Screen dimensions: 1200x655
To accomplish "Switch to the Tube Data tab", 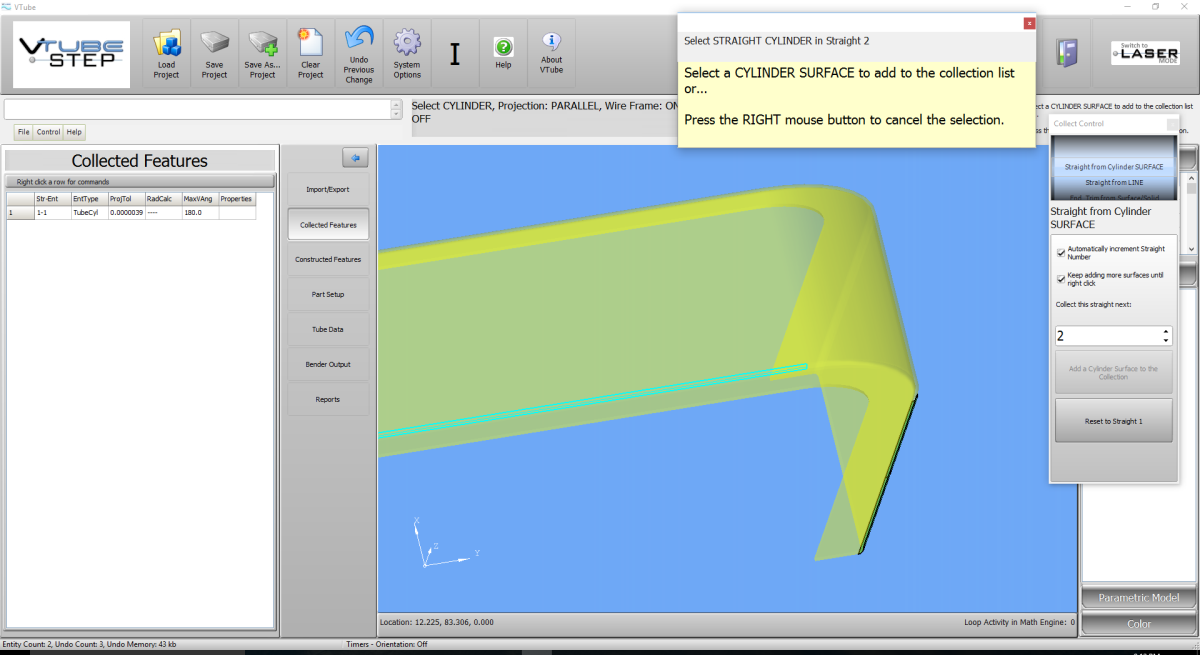I will click(328, 329).
